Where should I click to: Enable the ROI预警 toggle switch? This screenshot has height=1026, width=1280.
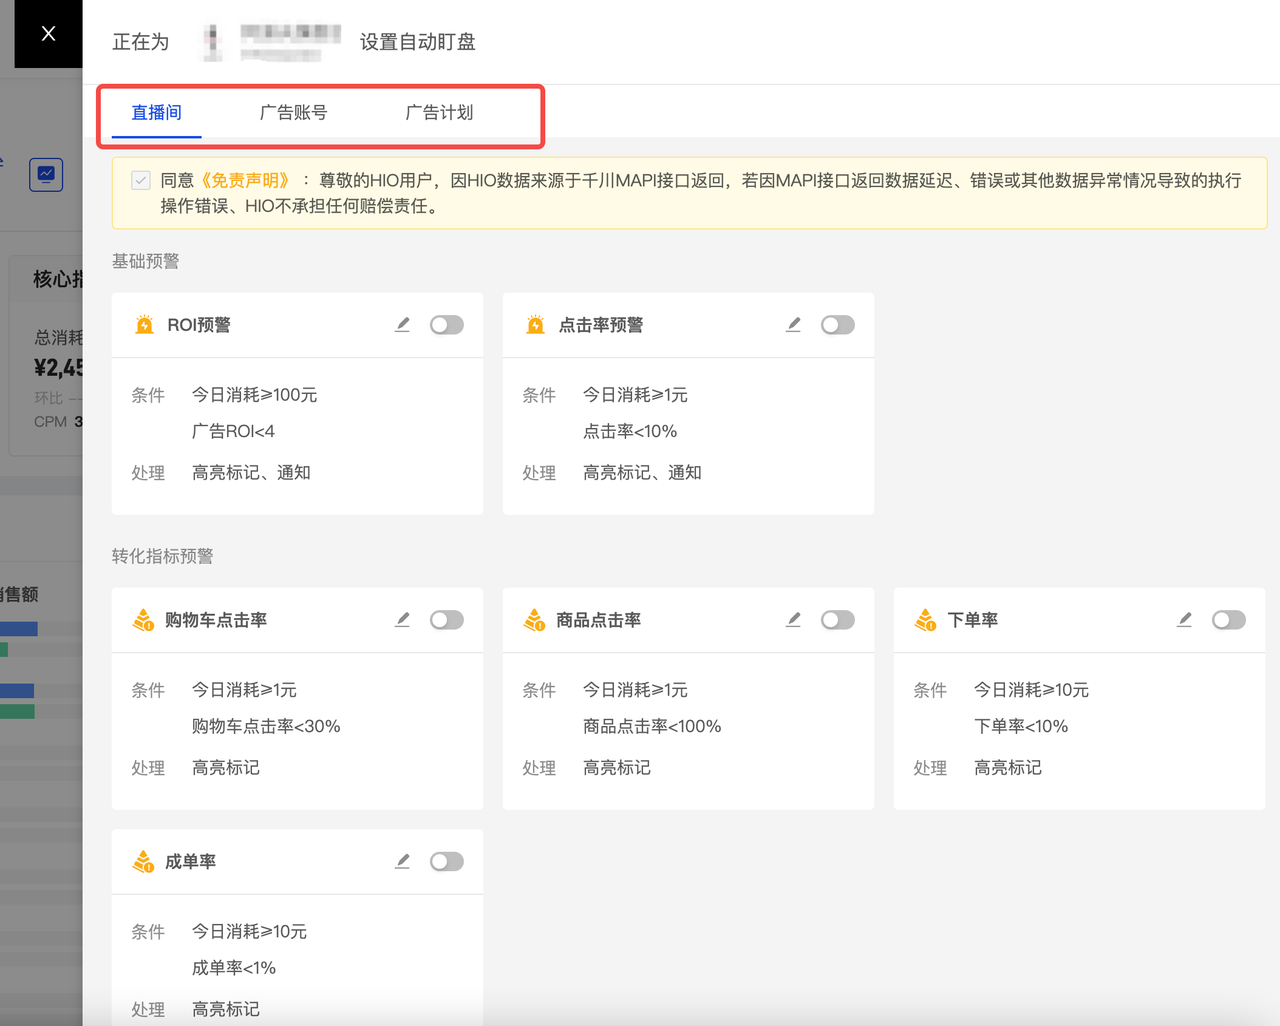point(447,324)
